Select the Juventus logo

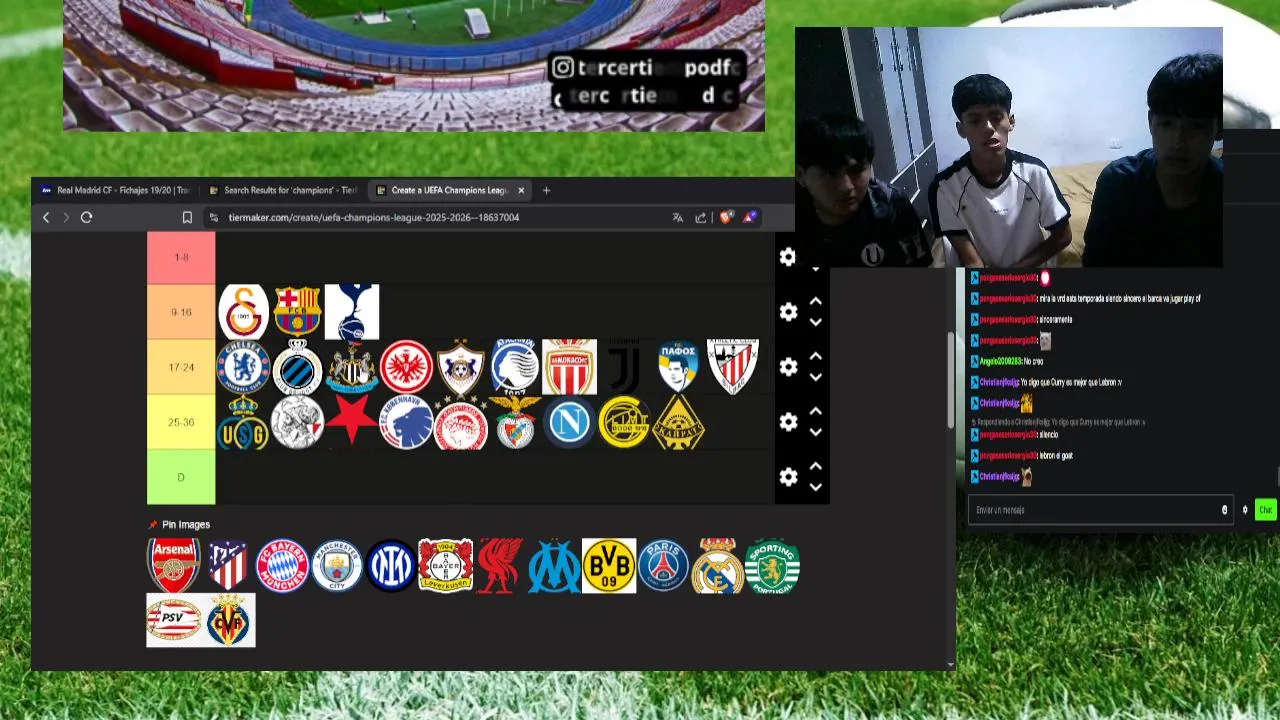(x=623, y=367)
